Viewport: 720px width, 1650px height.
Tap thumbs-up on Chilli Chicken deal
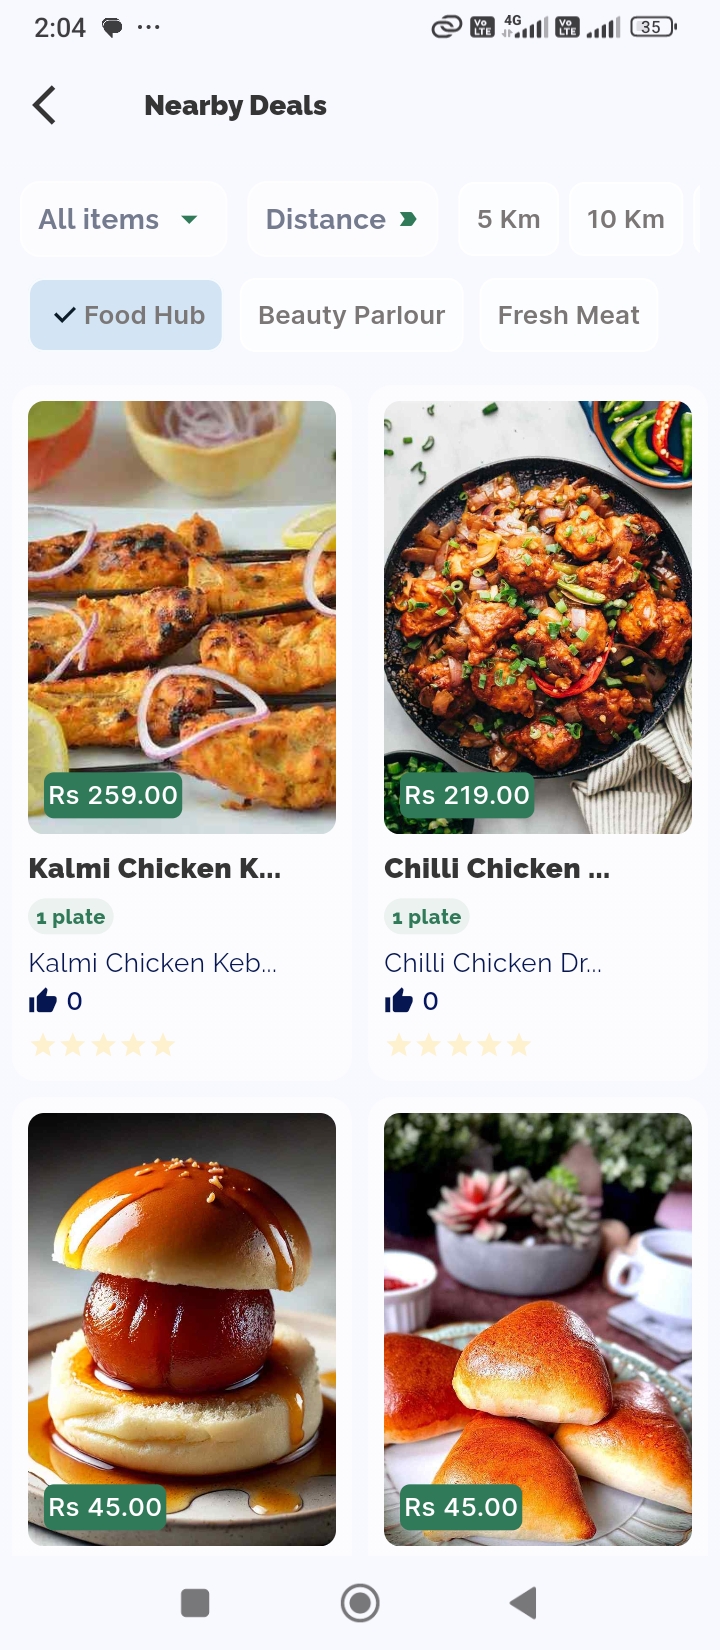[399, 1001]
